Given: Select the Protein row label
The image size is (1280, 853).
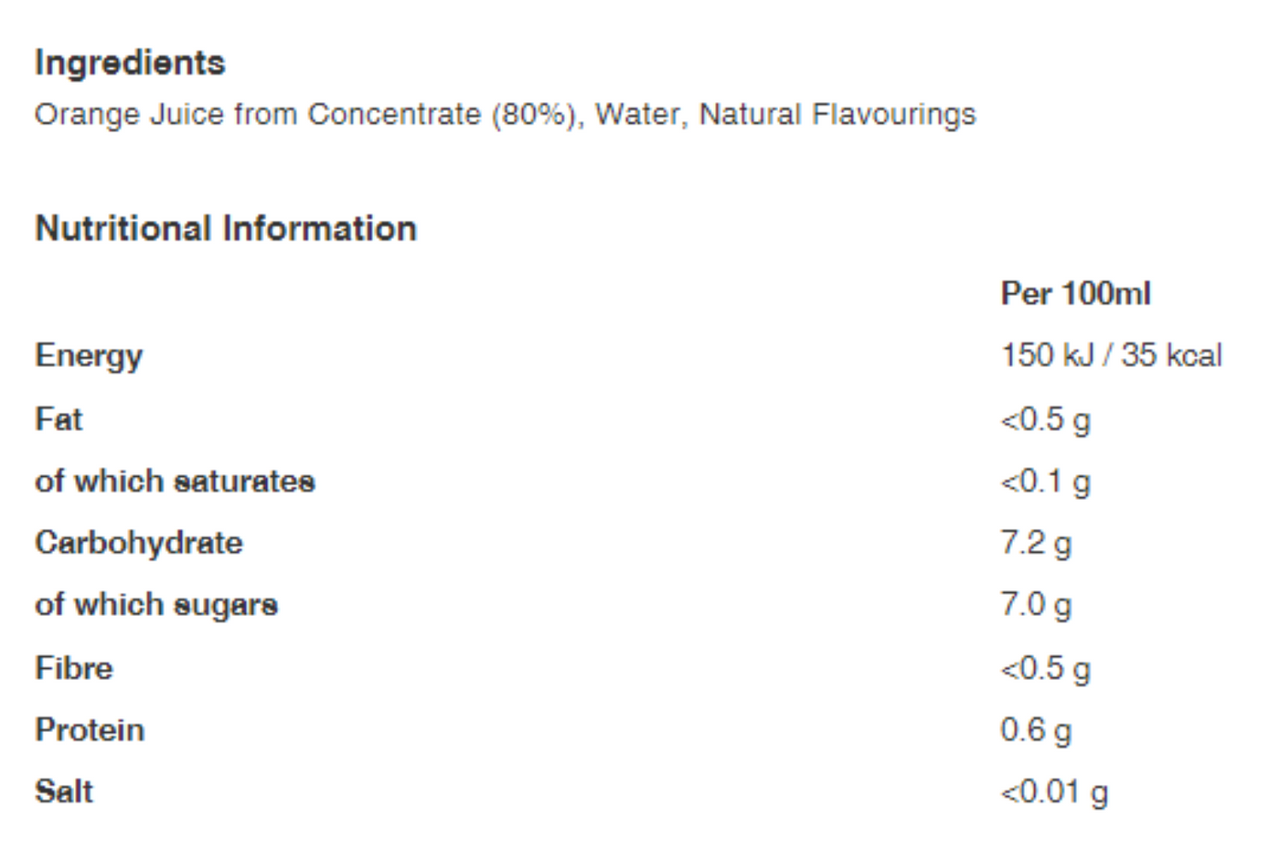Looking at the screenshot, I should point(90,729).
